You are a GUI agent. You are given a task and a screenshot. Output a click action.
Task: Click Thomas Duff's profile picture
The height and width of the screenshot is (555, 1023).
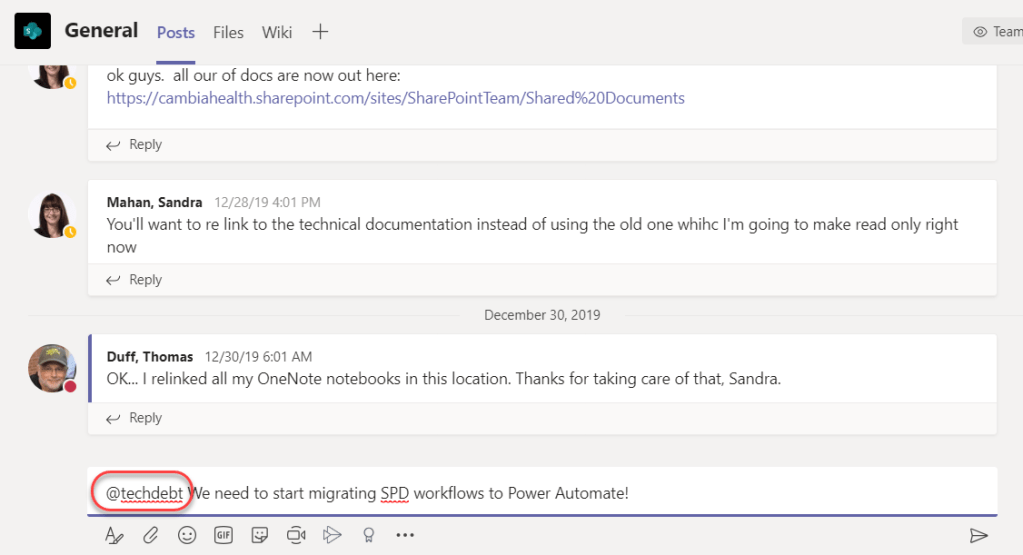[x=52, y=368]
